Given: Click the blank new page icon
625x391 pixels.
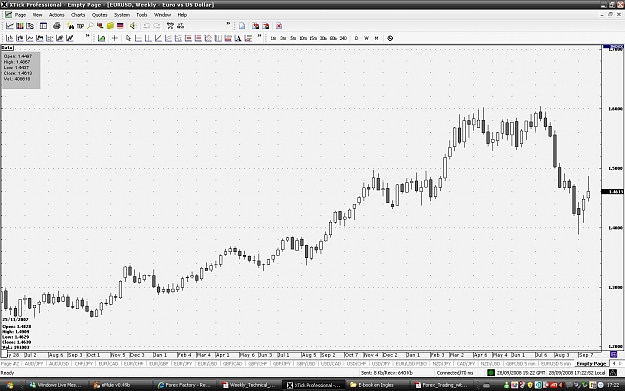Looking at the screenshot, I should (242, 26).
